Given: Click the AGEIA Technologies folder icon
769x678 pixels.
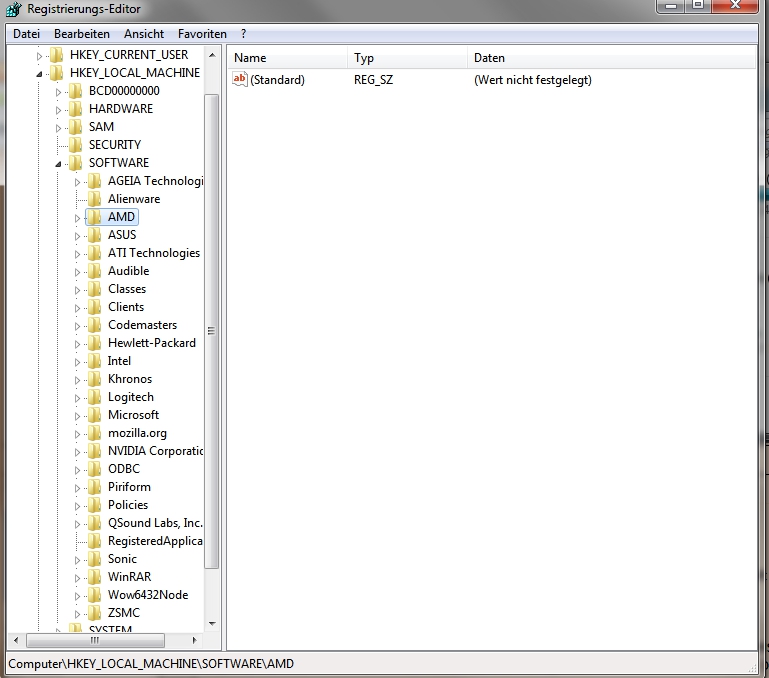Looking at the screenshot, I should click(x=95, y=181).
